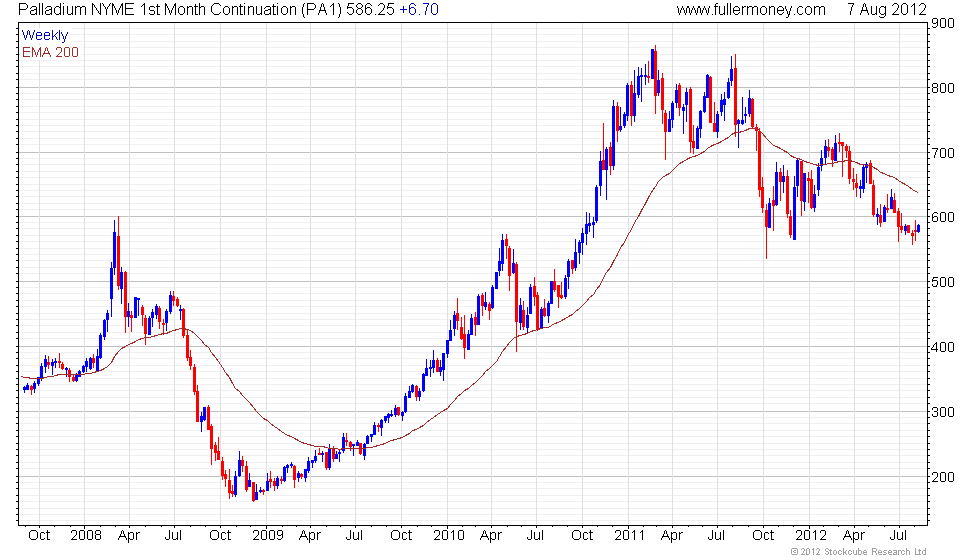The height and width of the screenshot is (560, 980).
Task: Click the red 'EMA 200' legend label
Action: 50,52
